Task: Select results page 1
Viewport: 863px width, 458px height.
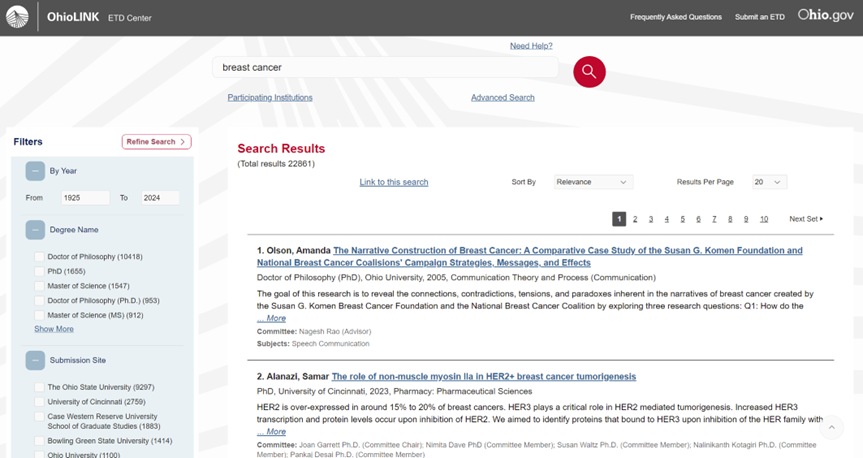Action: click(619, 219)
